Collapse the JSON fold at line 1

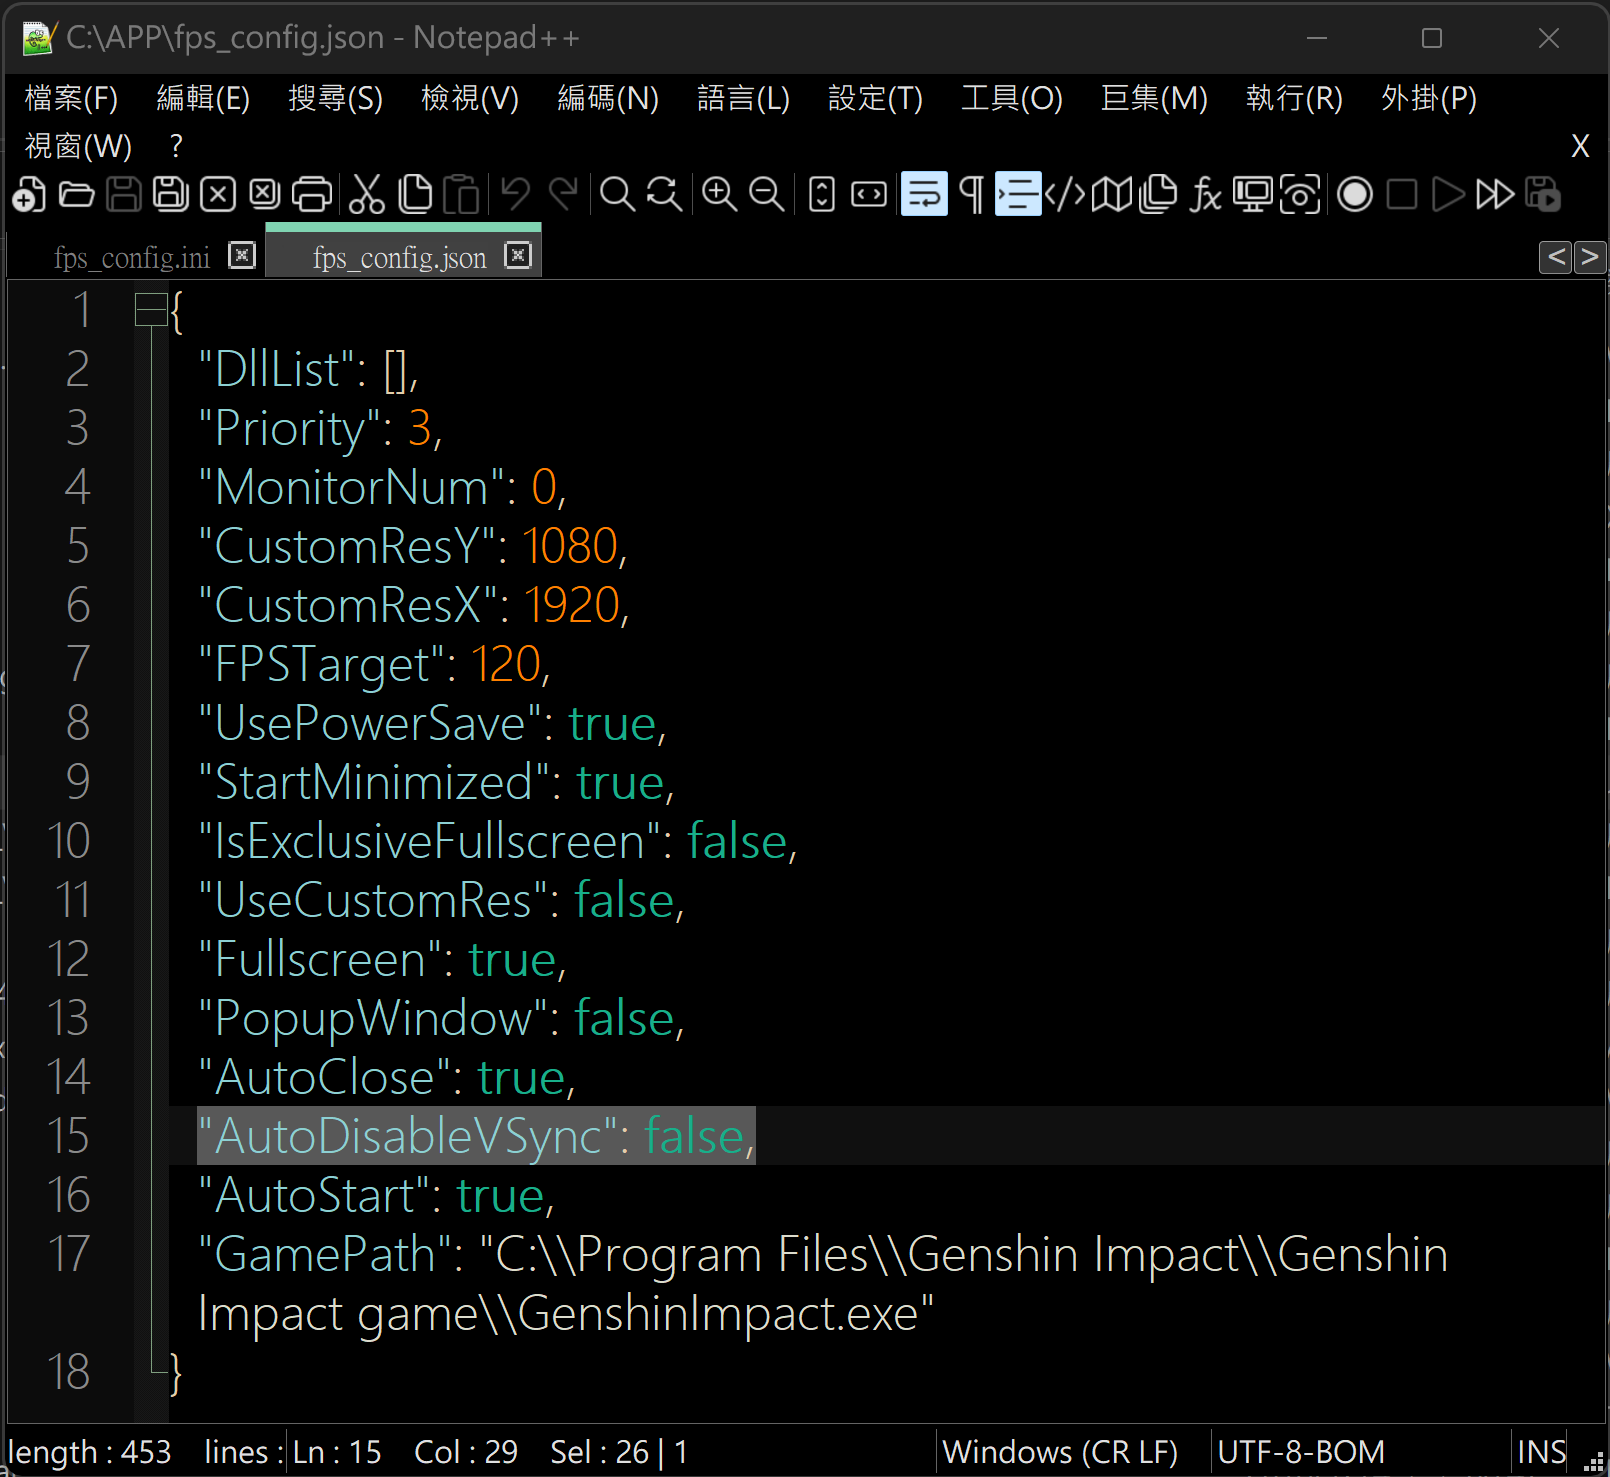coord(150,310)
